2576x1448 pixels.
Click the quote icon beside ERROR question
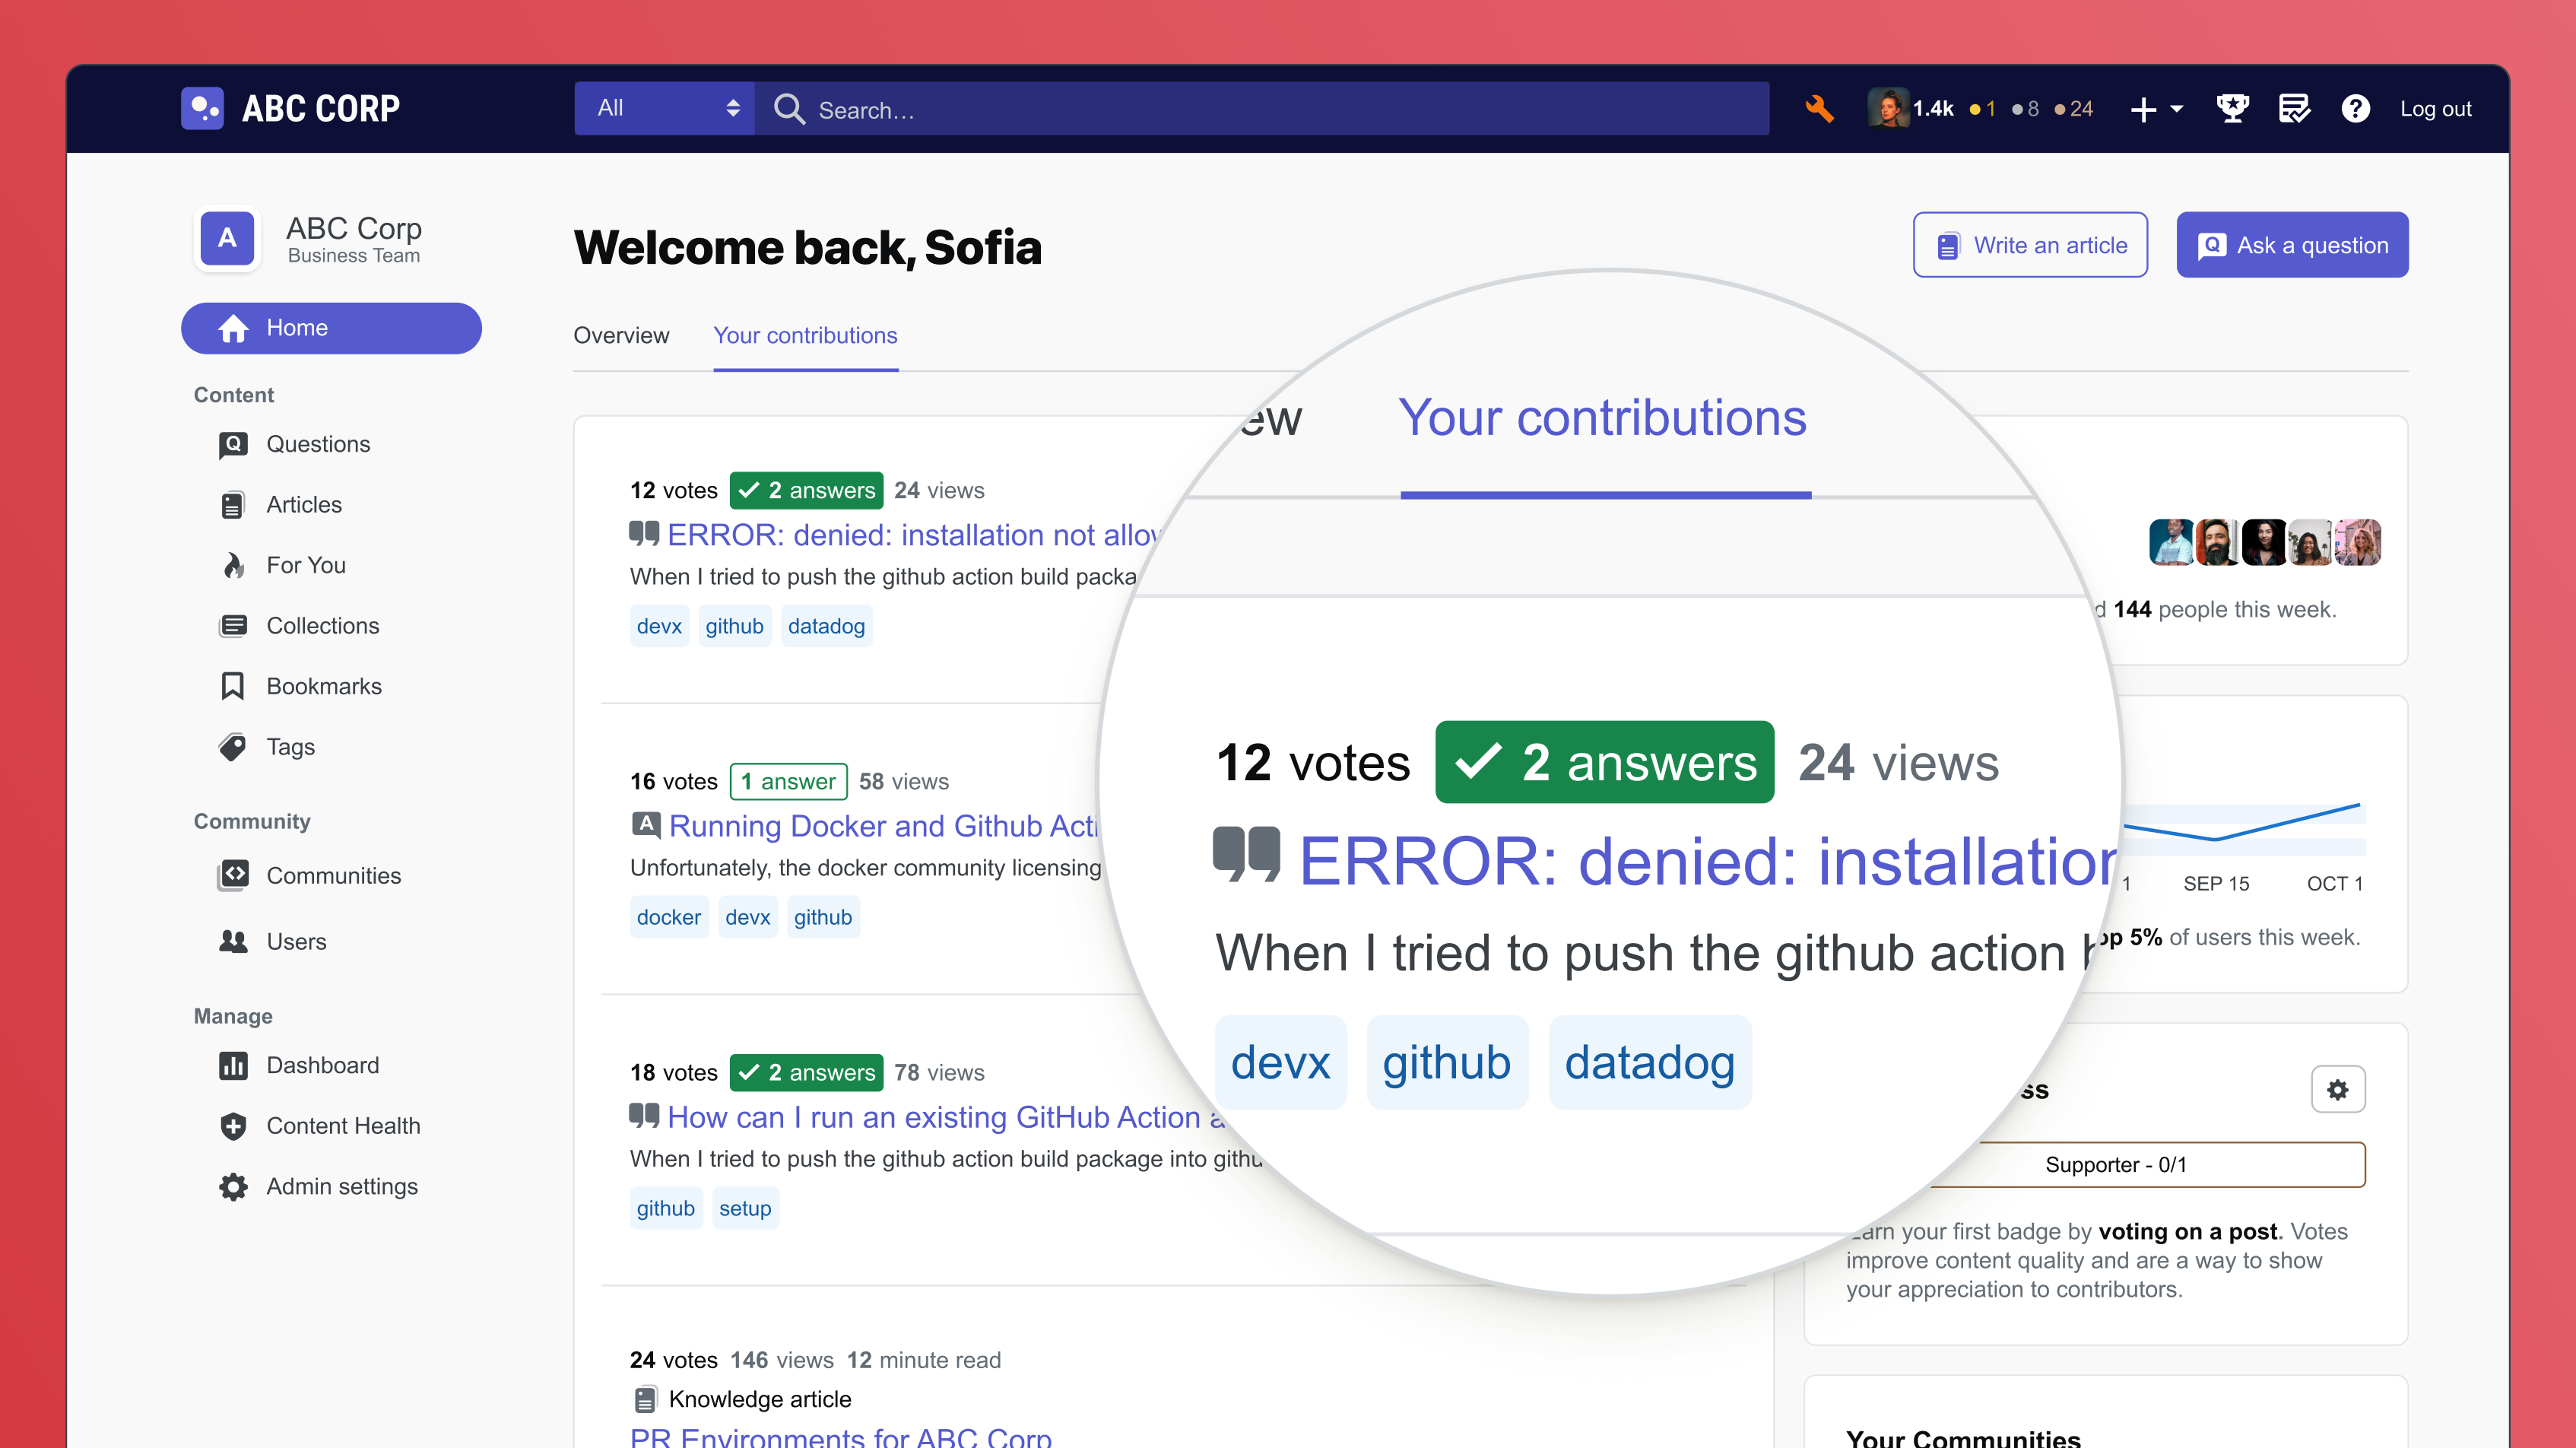coord(644,533)
